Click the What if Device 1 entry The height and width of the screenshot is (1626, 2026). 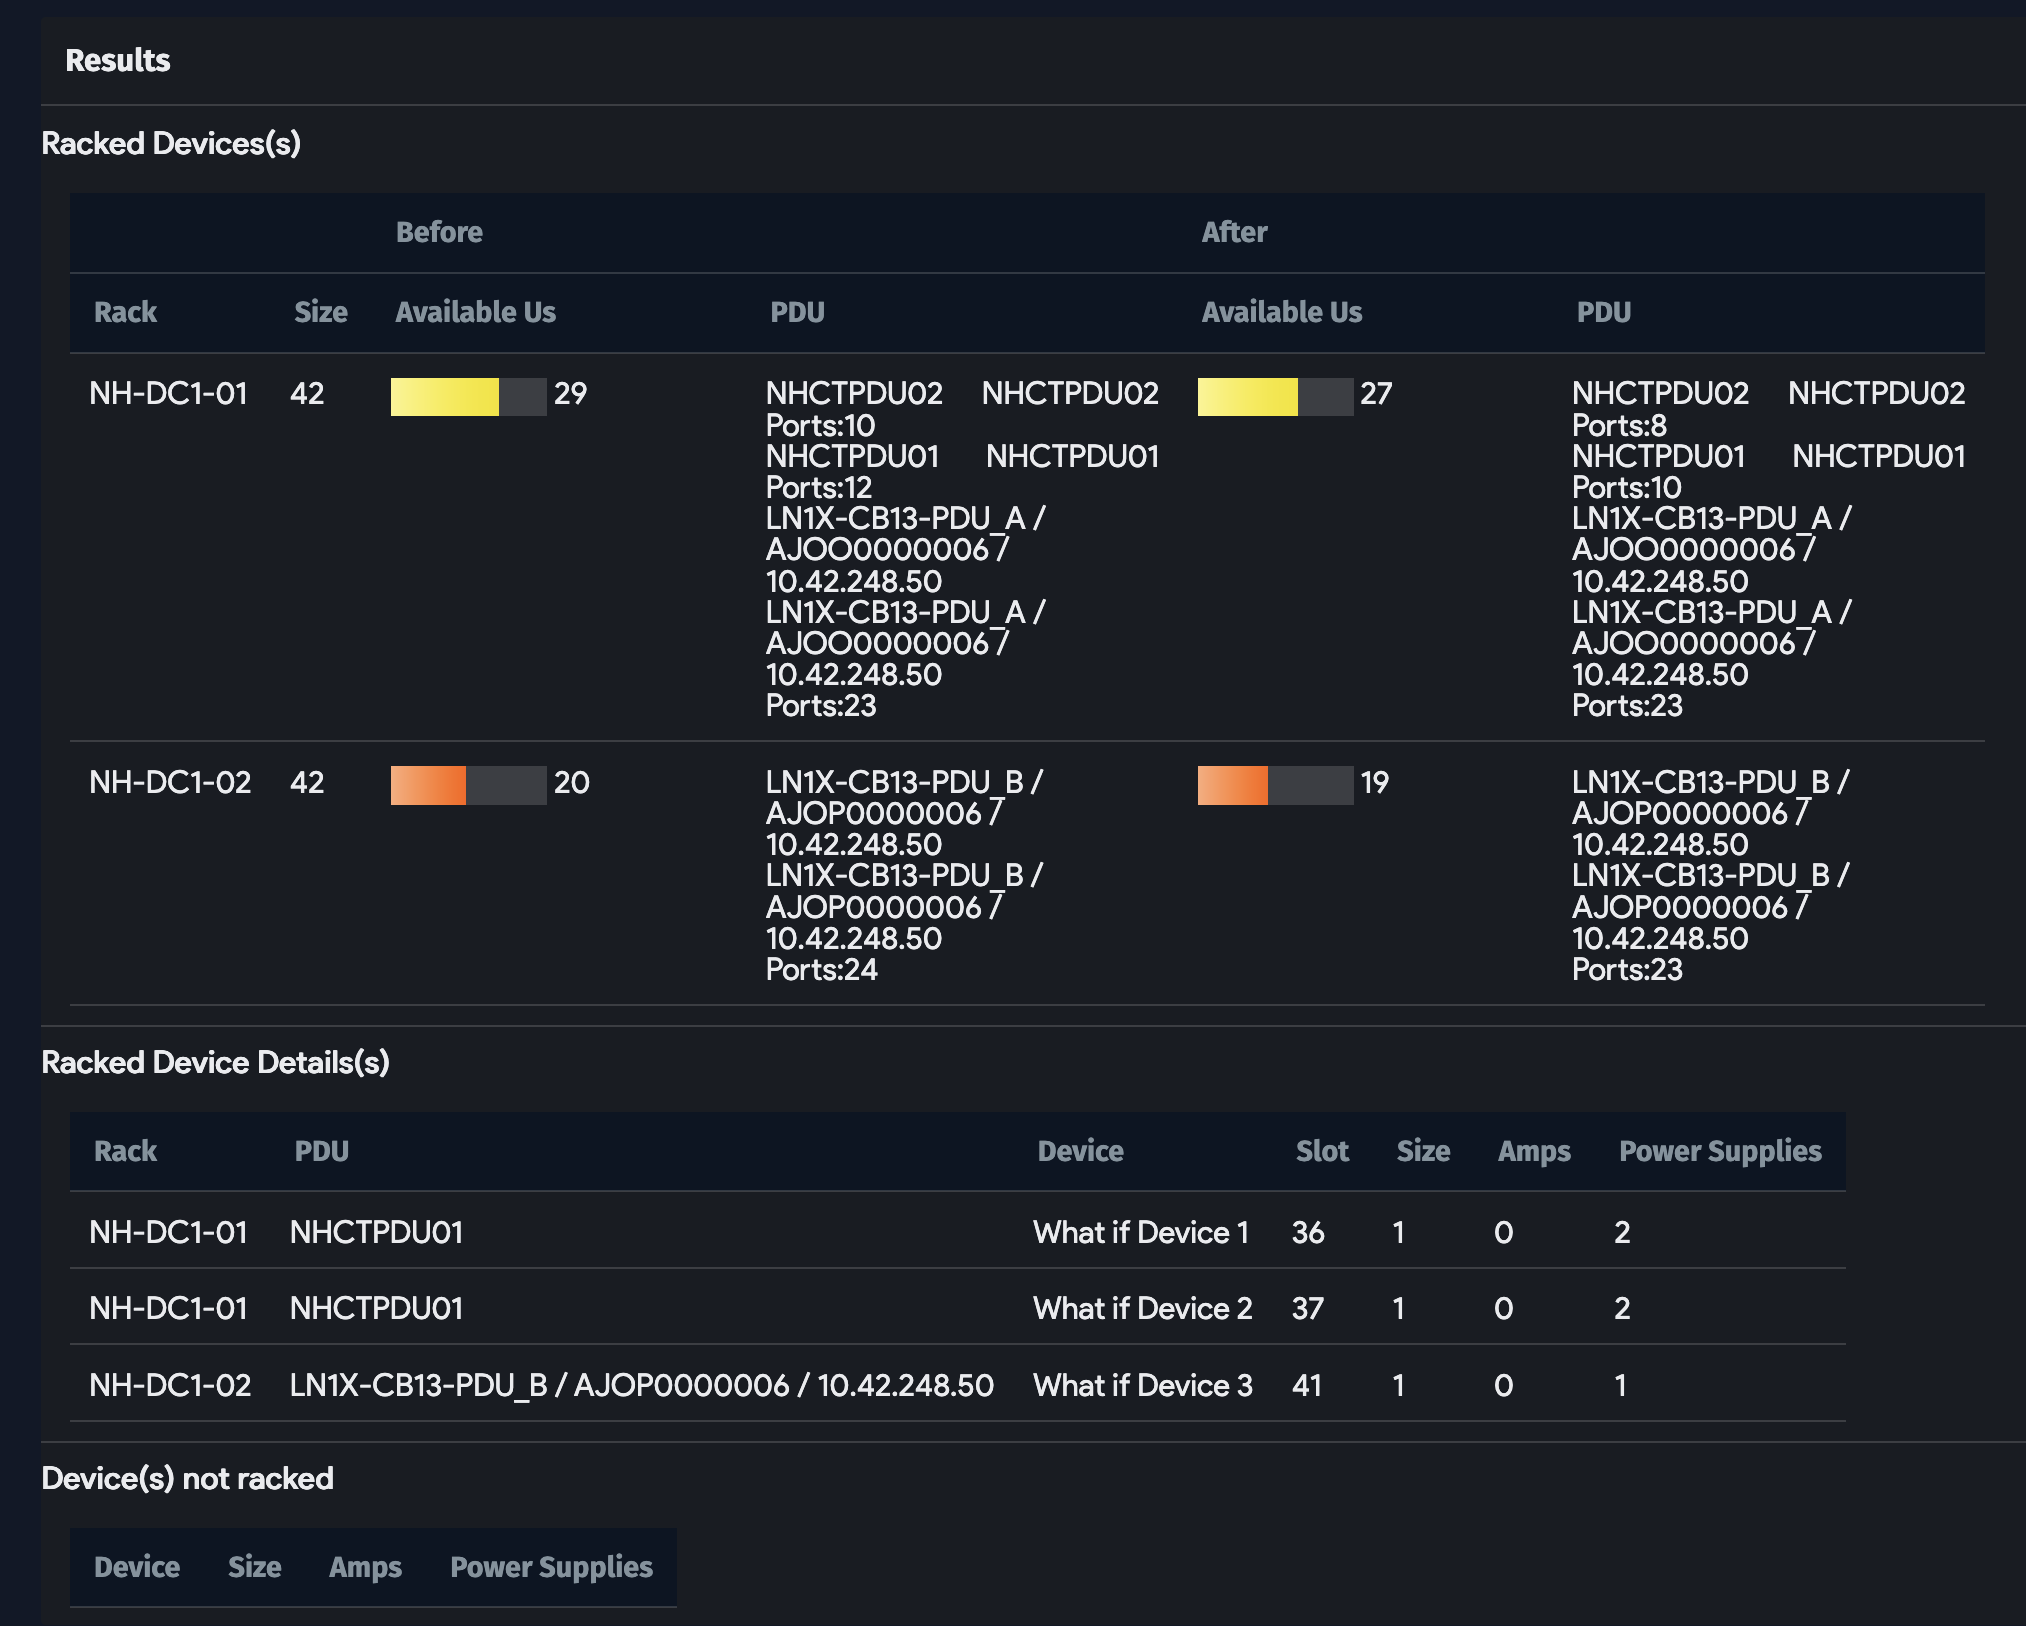click(1140, 1232)
